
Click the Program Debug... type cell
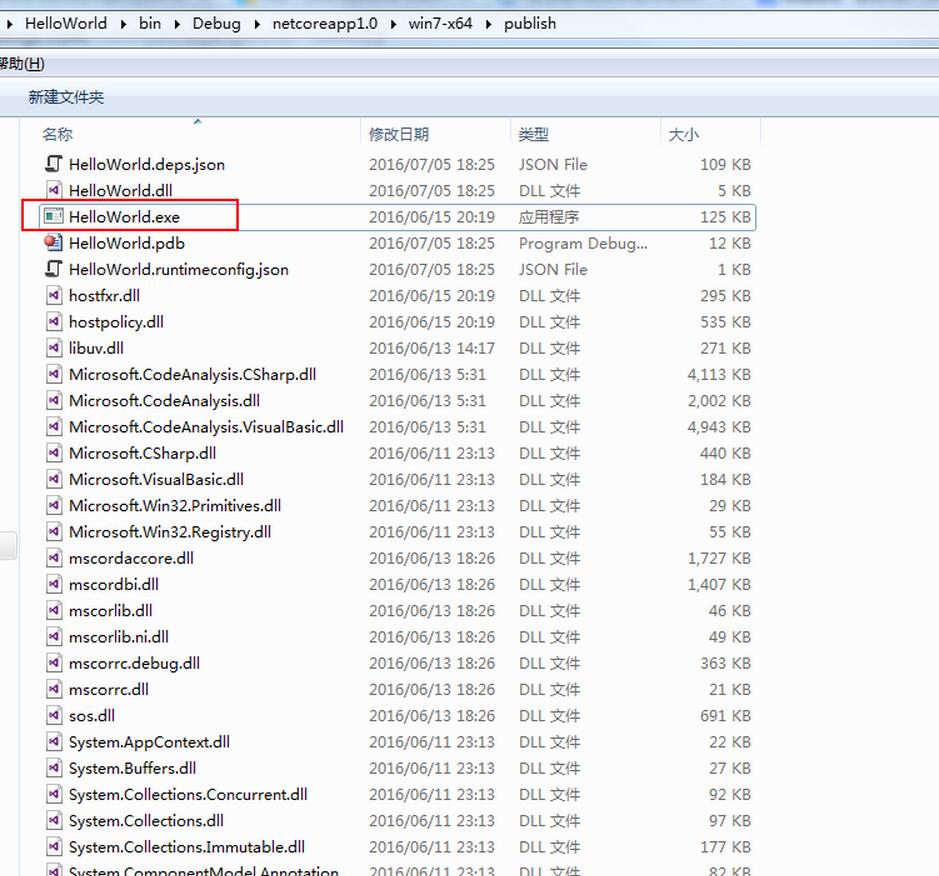pos(583,244)
